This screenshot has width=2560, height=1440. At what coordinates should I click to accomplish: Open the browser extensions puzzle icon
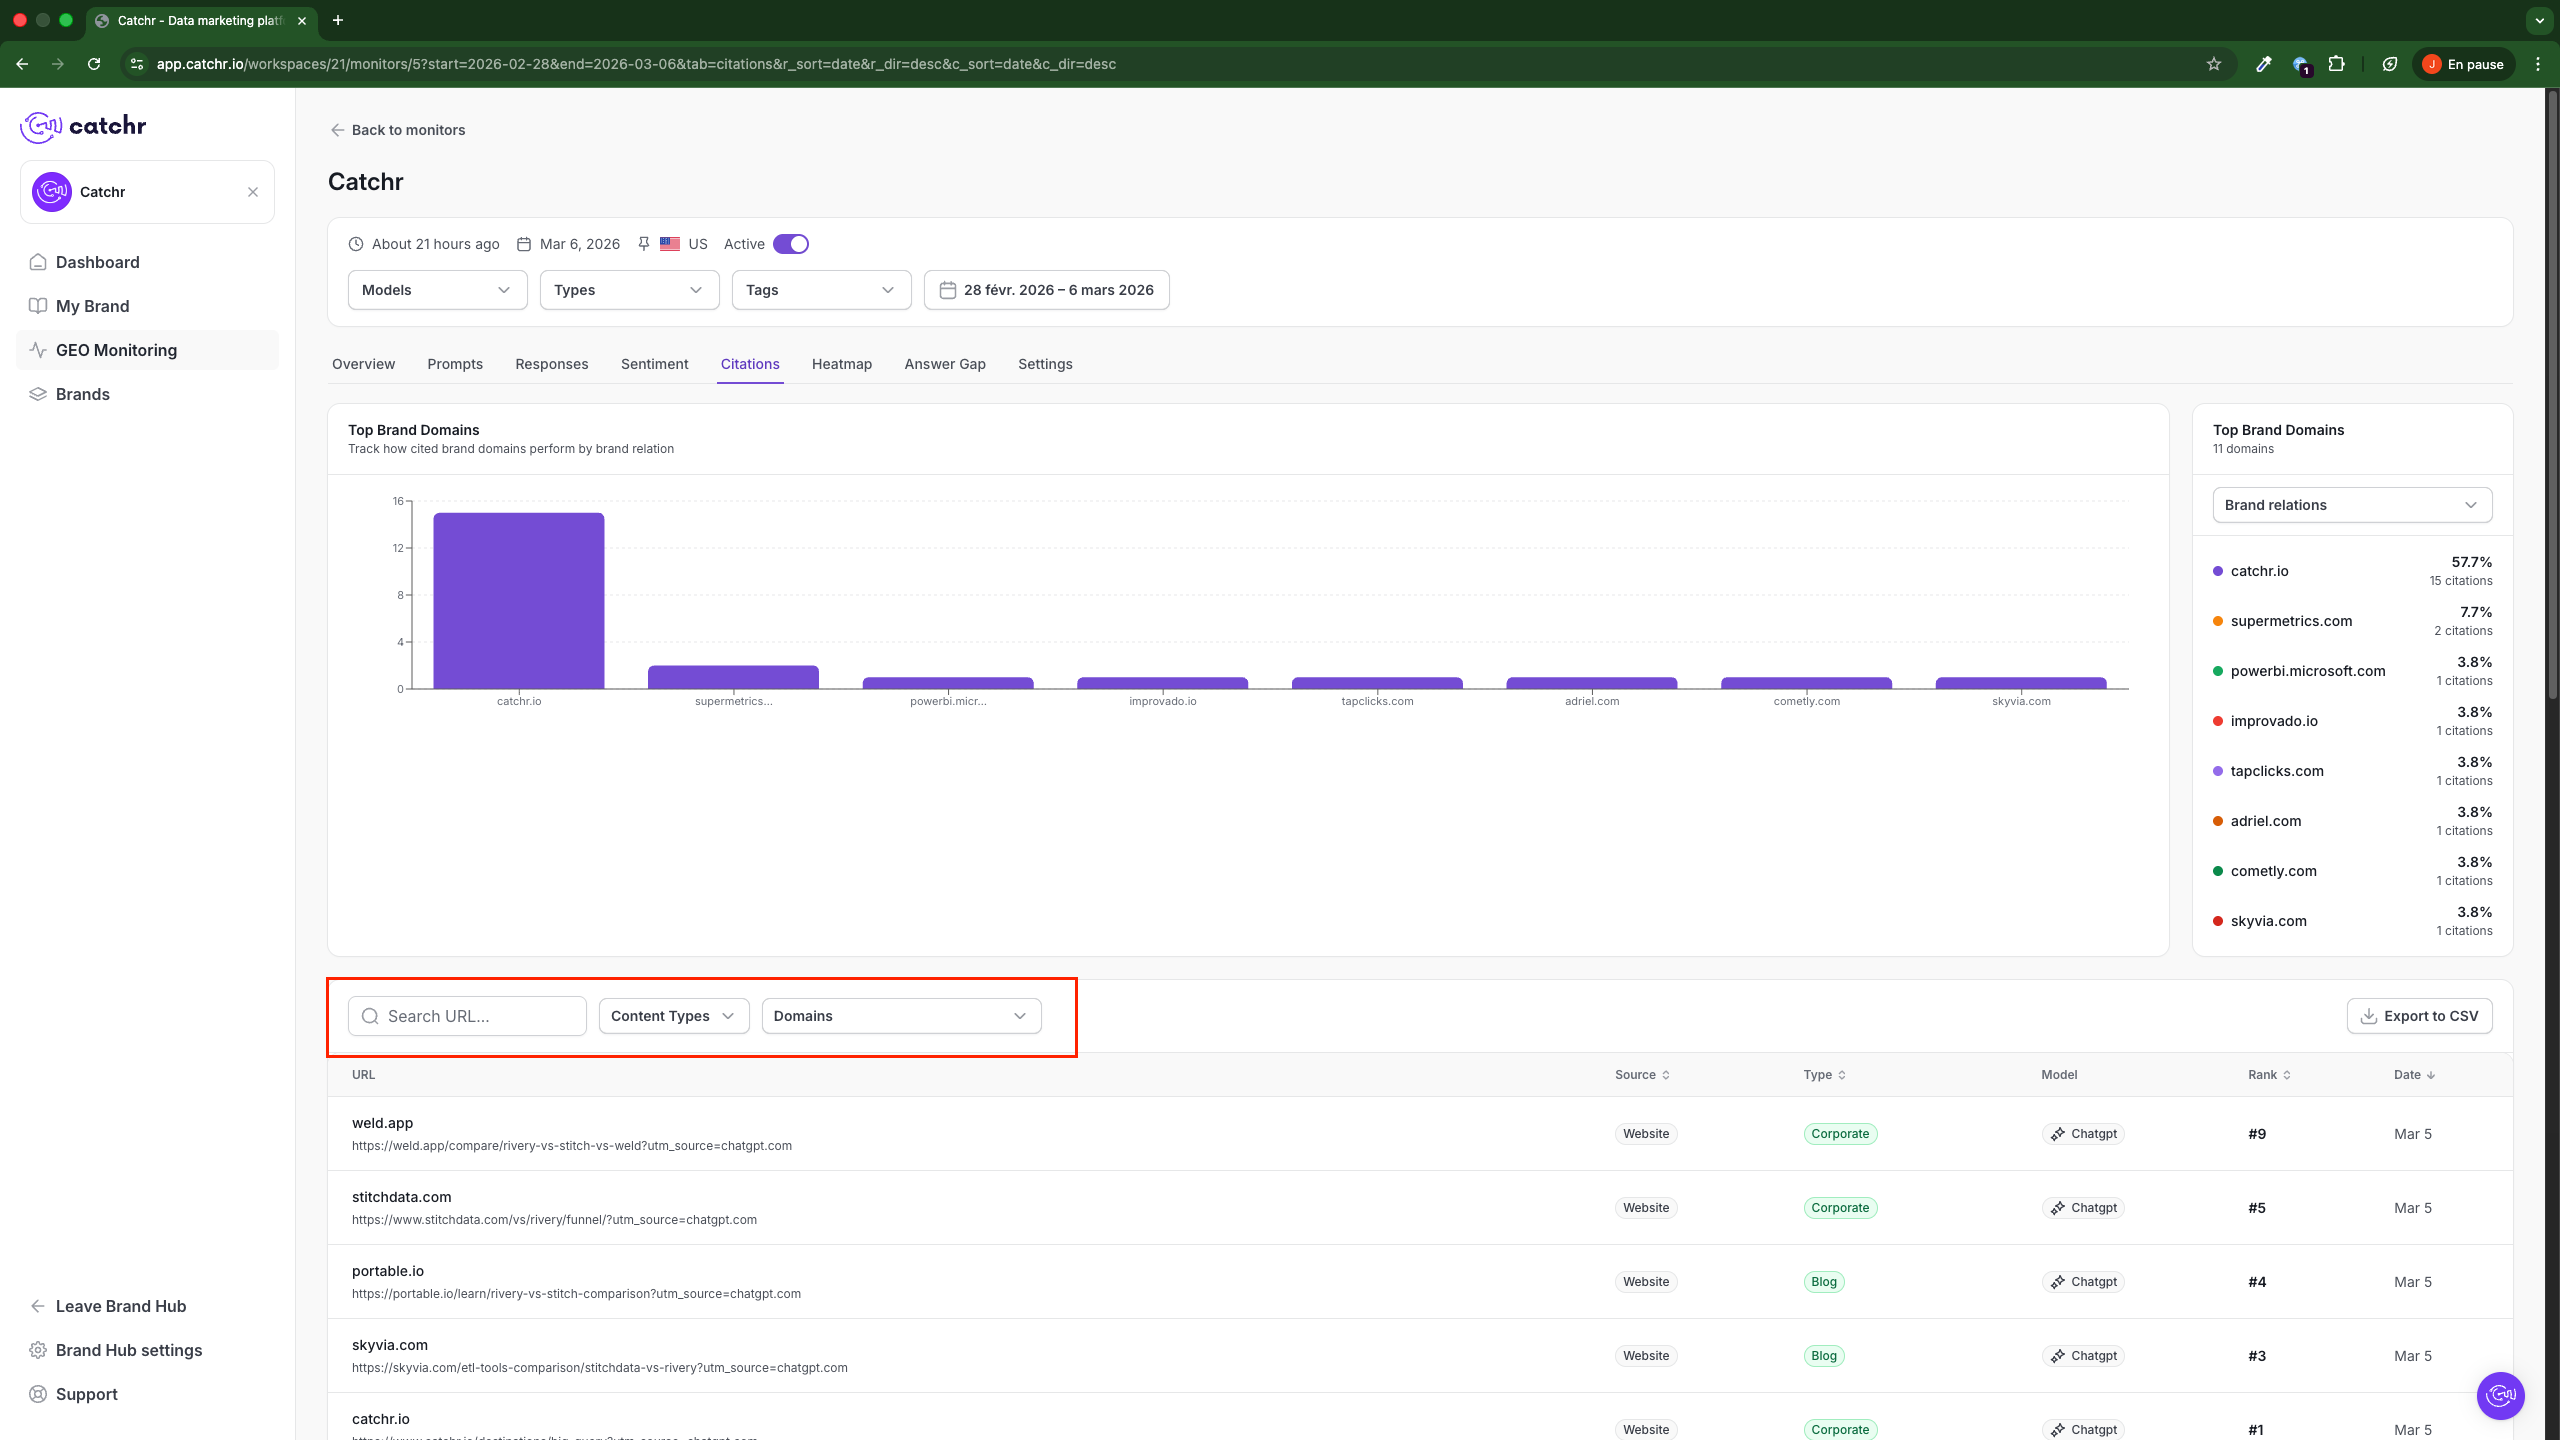coord(2337,64)
